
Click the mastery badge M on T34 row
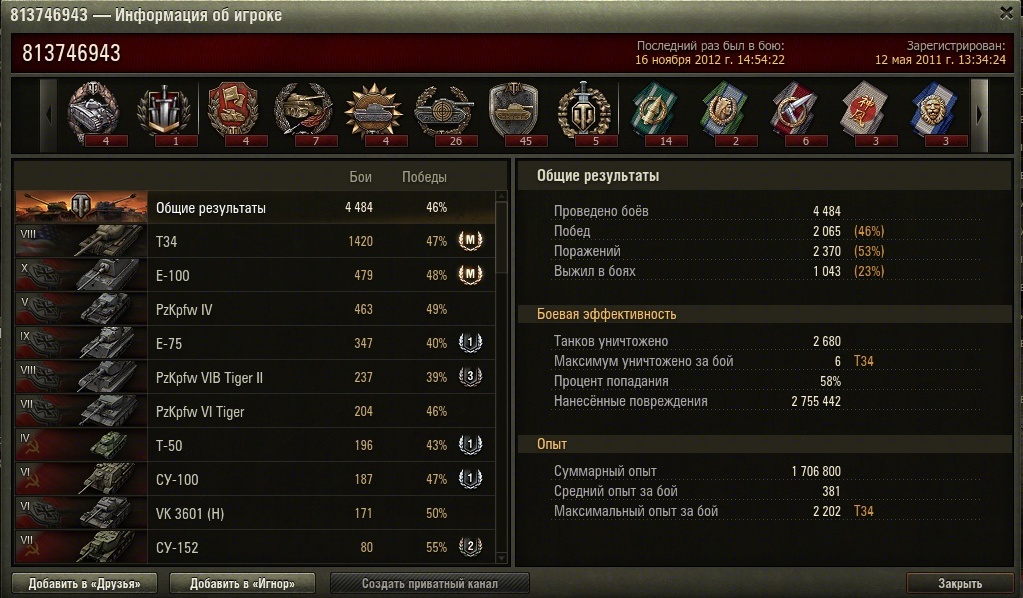[470, 241]
